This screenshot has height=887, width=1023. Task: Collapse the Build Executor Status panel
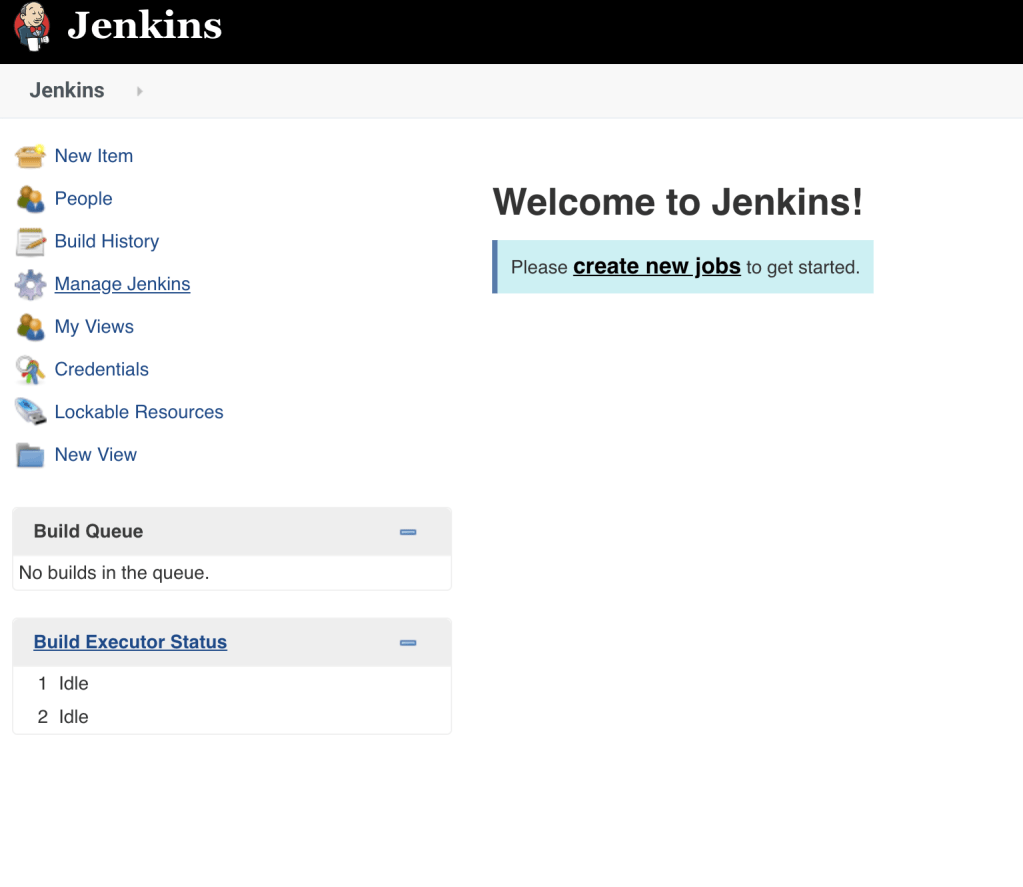point(407,642)
